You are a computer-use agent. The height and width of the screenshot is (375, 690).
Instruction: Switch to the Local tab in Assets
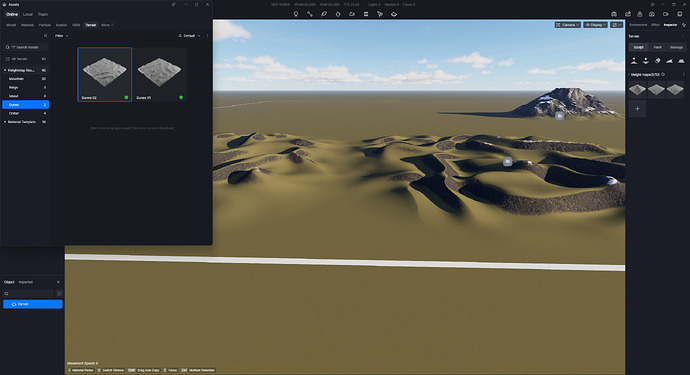(28, 15)
